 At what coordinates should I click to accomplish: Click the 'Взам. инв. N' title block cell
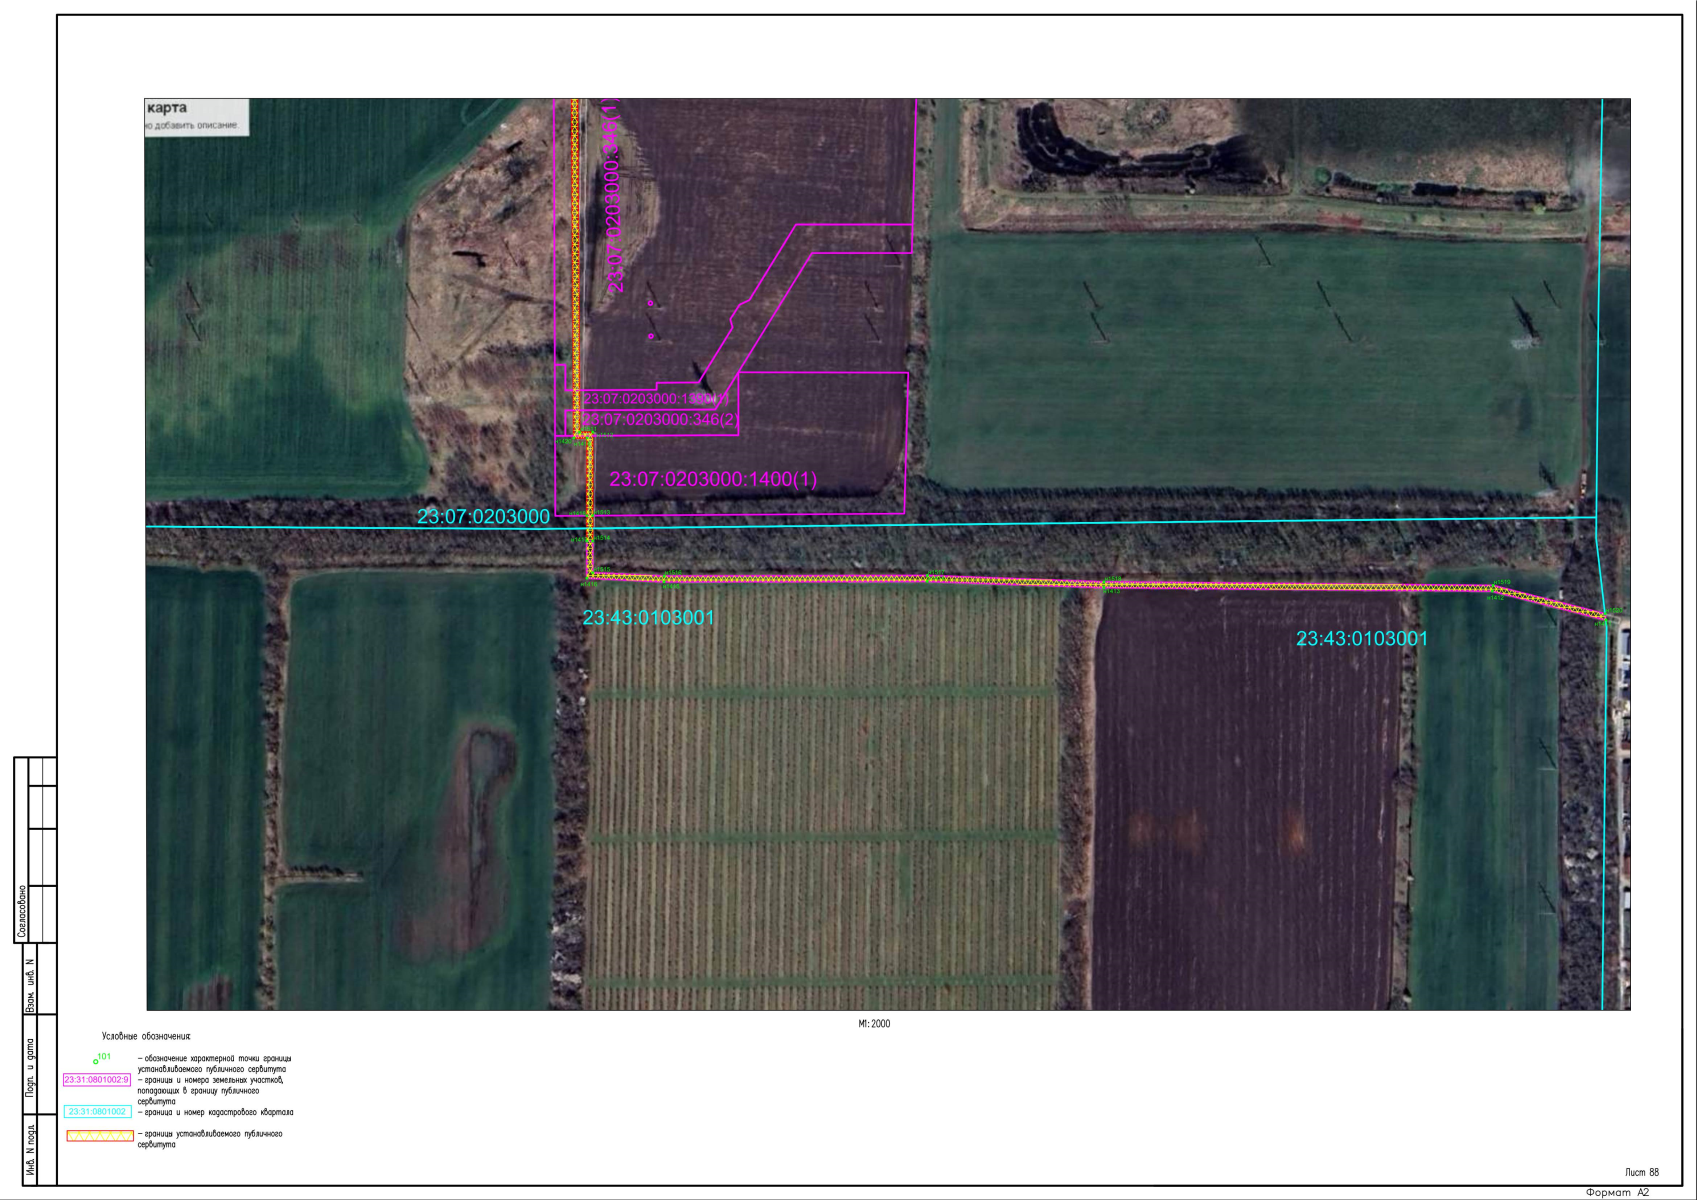30,986
